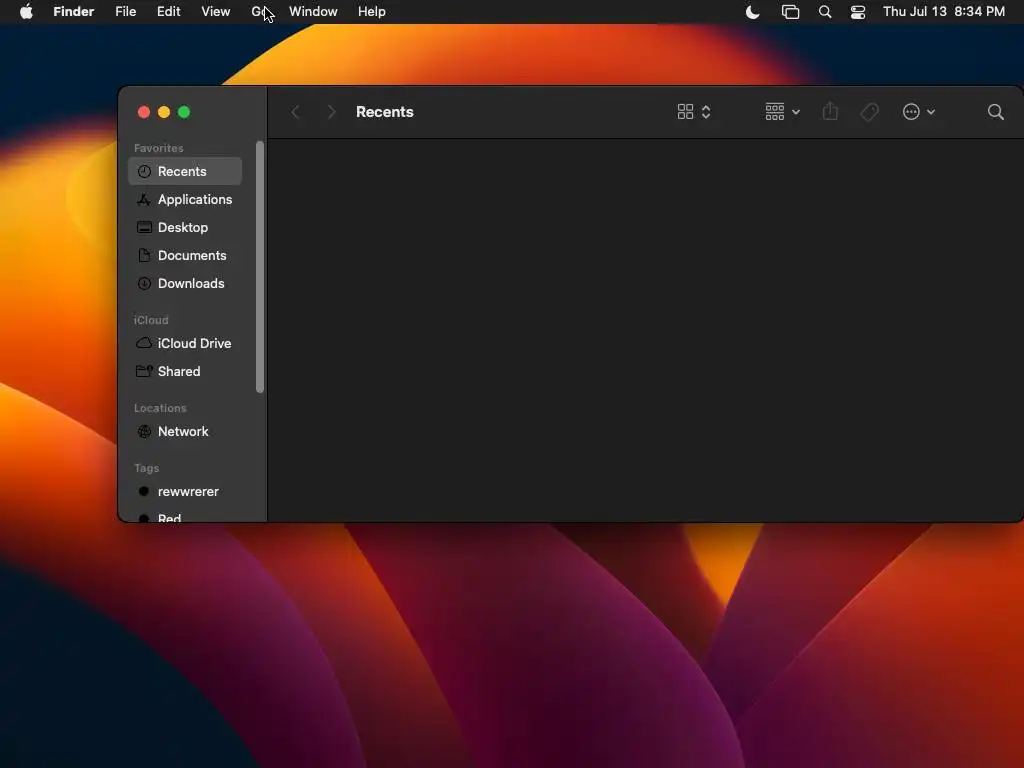Open Shared folder in sidebar
Viewport: 1024px width, 768px height.
(x=185, y=371)
